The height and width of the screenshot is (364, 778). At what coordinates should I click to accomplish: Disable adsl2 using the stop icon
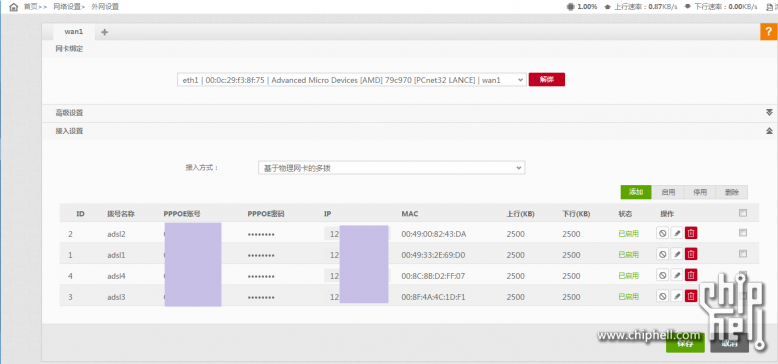(662, 233)
